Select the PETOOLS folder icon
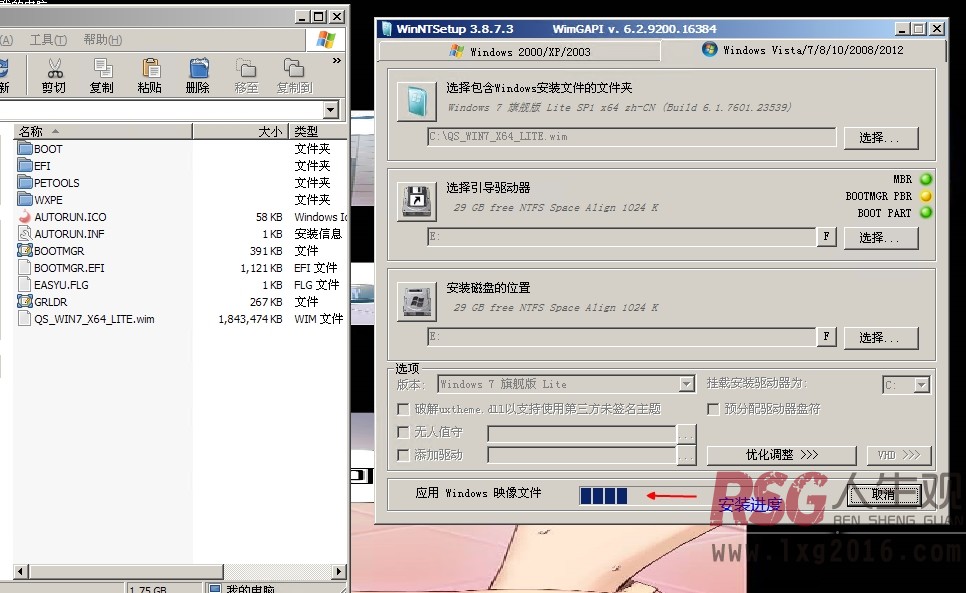The width and height of the screenshot is (966, 593). pos(25,182)
